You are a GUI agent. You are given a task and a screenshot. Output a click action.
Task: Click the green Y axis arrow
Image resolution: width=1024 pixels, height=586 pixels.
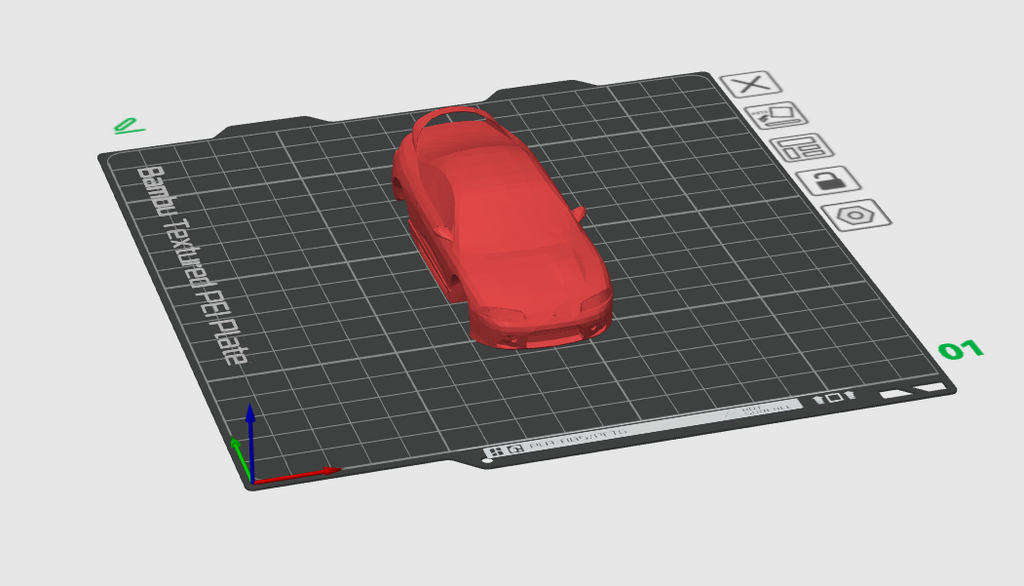tap(240, 457)
